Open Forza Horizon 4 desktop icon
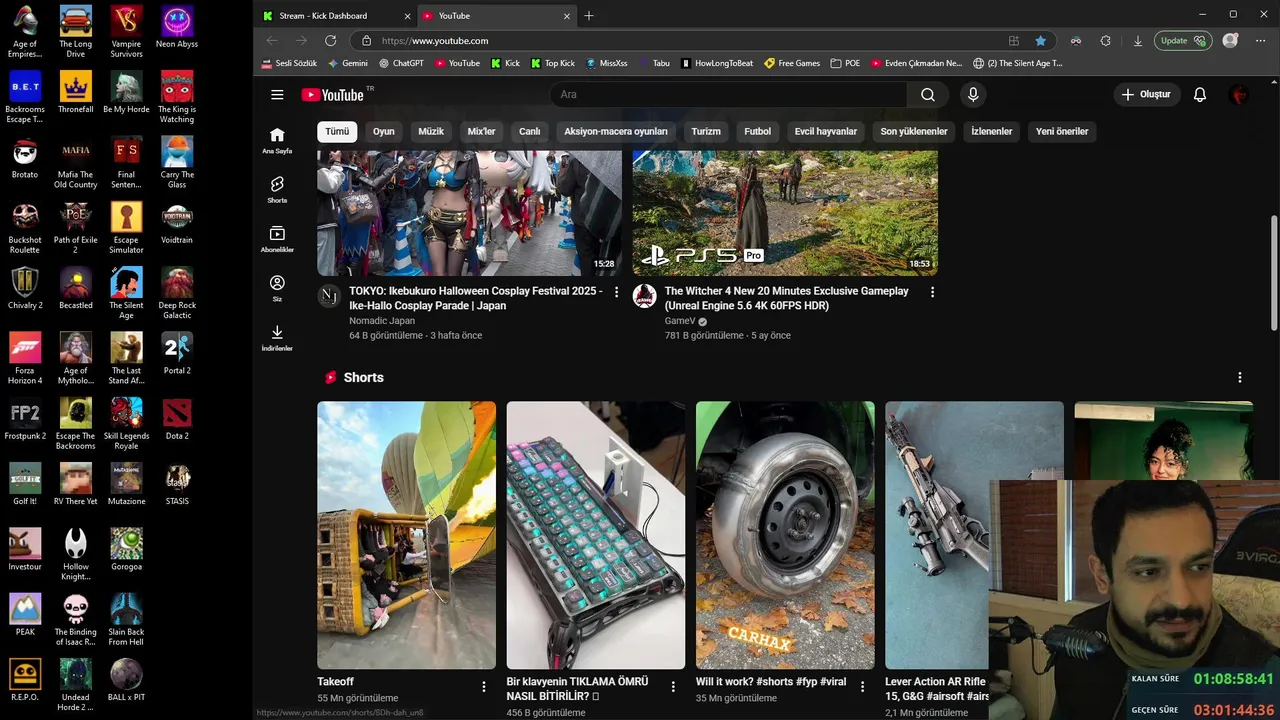The width and height of the screenshot is (1280, 720). (x=25, y=358)
